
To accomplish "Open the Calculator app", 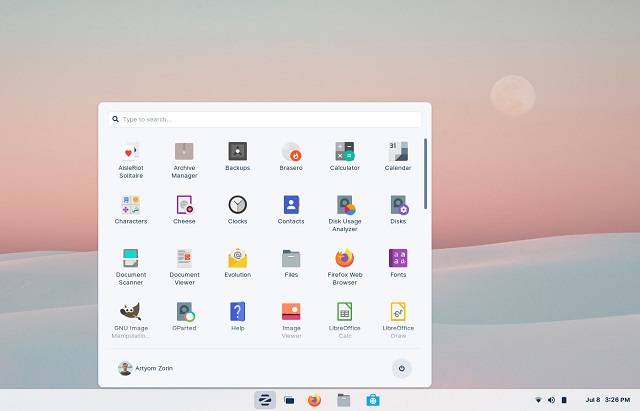I will [344, 156].
